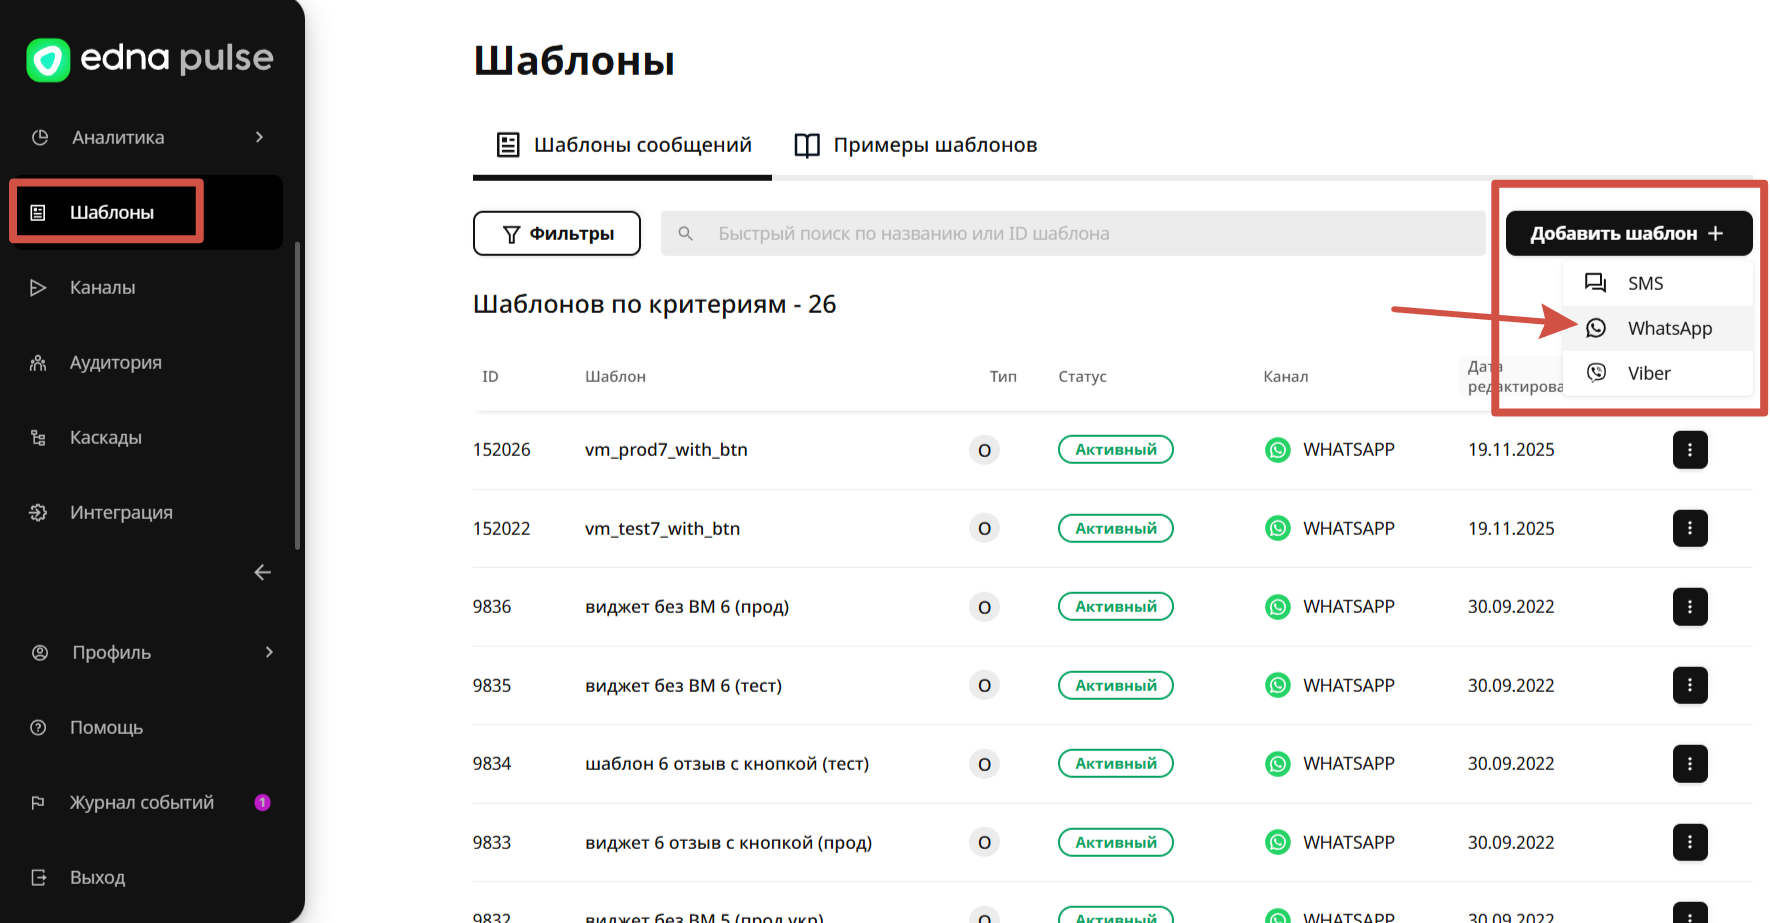Choose WhatsApp from the add template menu
Viewport: 1770px width, 923px height.
(1668, 328)
